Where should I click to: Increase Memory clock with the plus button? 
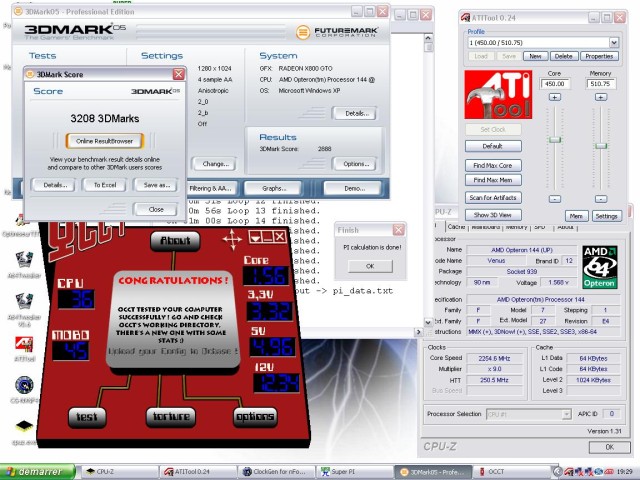pyautogui.click(x=600, y=97)
